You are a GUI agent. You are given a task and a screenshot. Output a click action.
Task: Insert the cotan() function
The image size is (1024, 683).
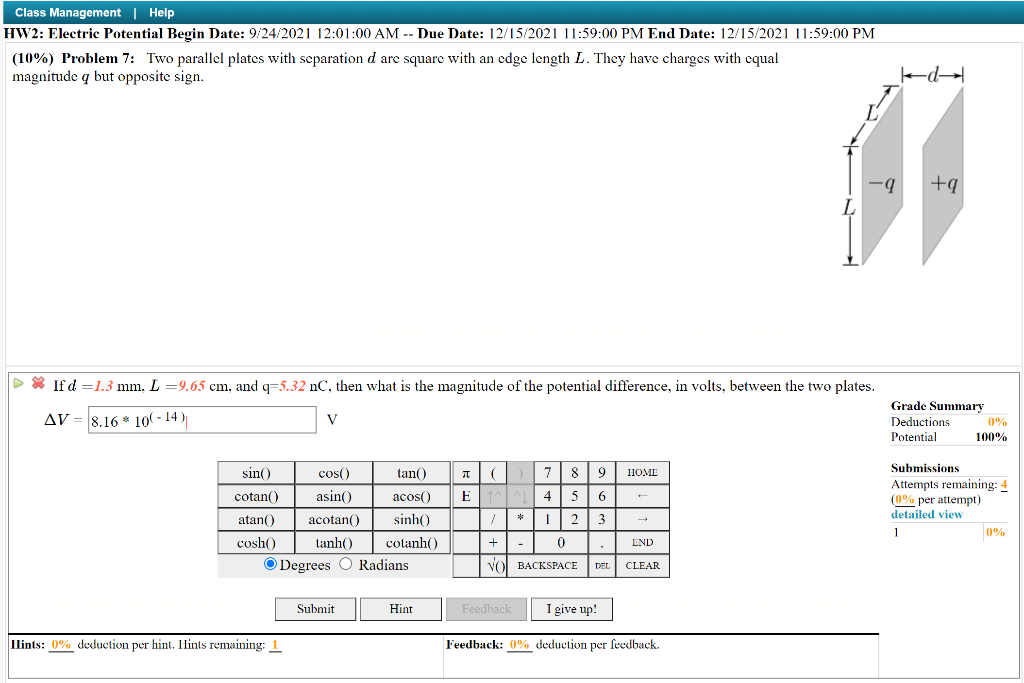pyautogui.click(x=256, y=496)
